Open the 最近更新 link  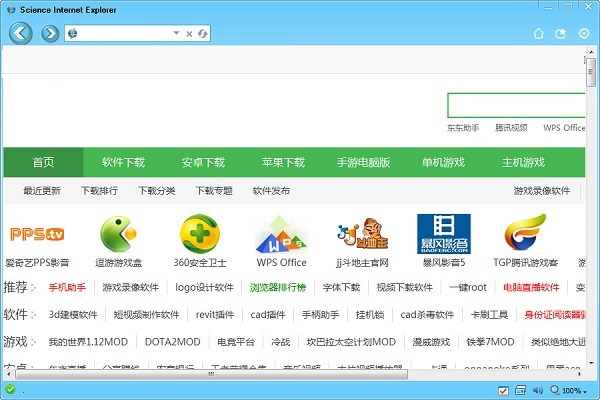(x=42, y=191)
